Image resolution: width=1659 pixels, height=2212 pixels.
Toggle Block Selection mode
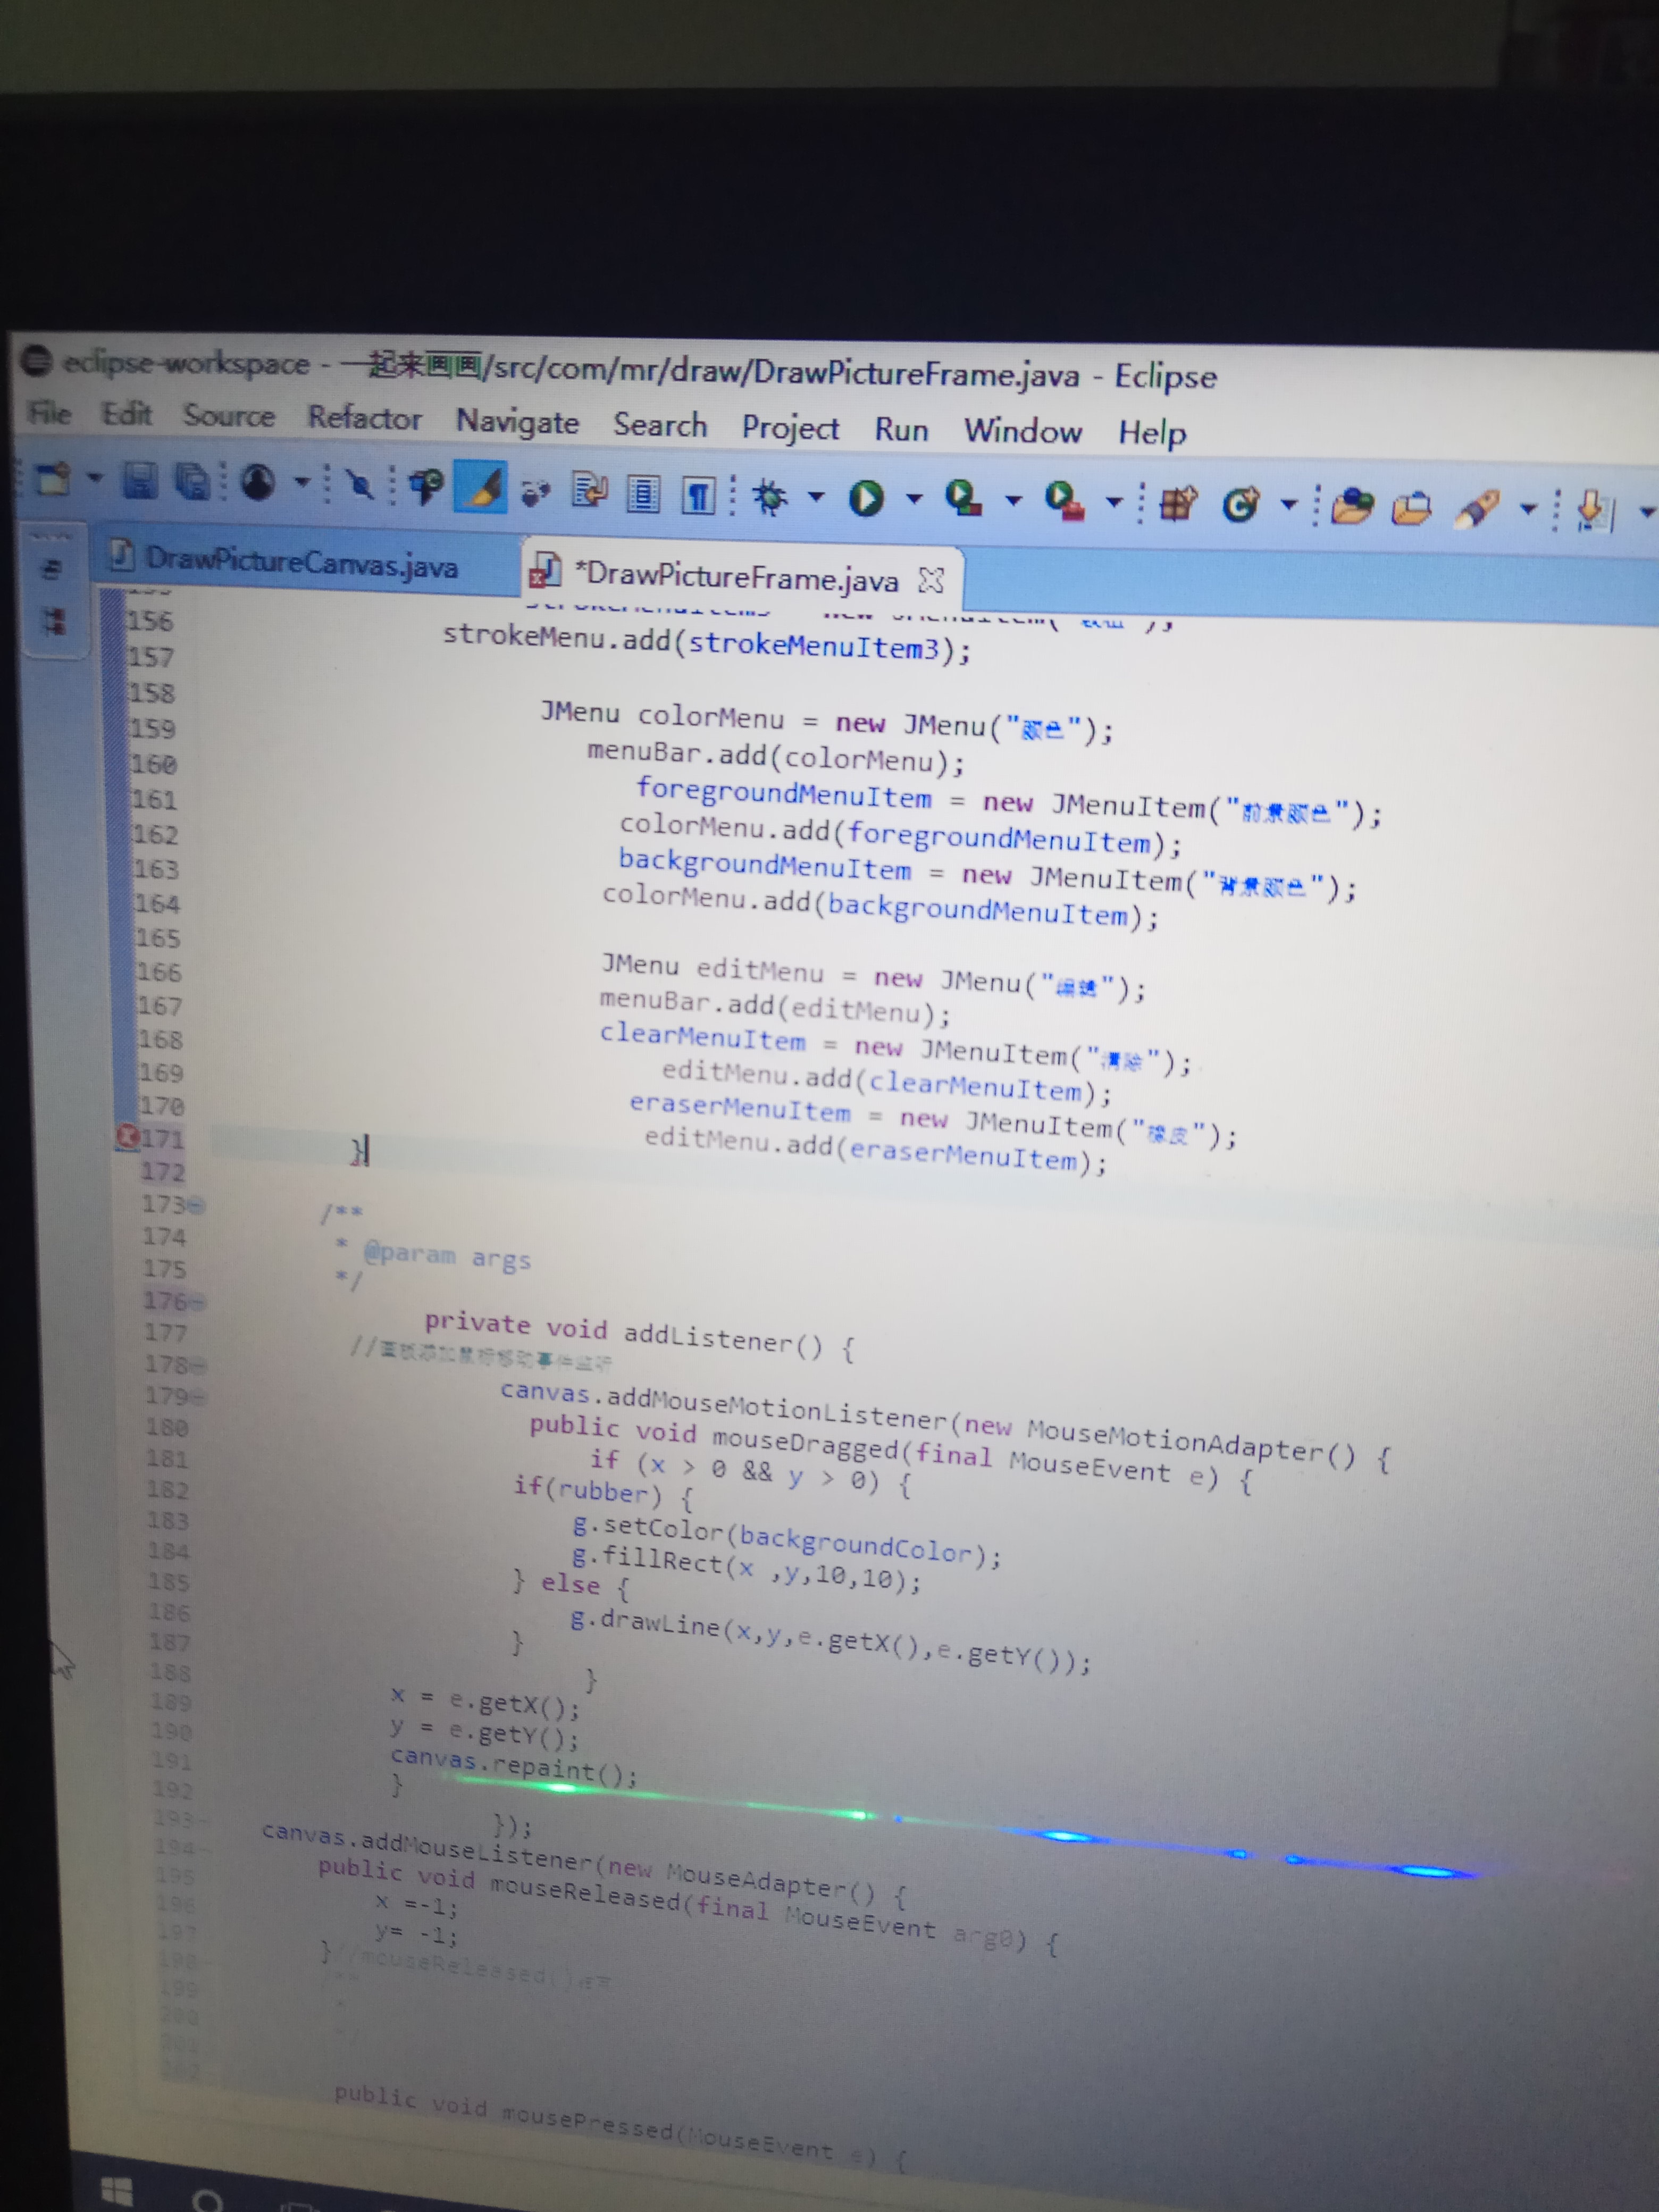pos(643,494)
